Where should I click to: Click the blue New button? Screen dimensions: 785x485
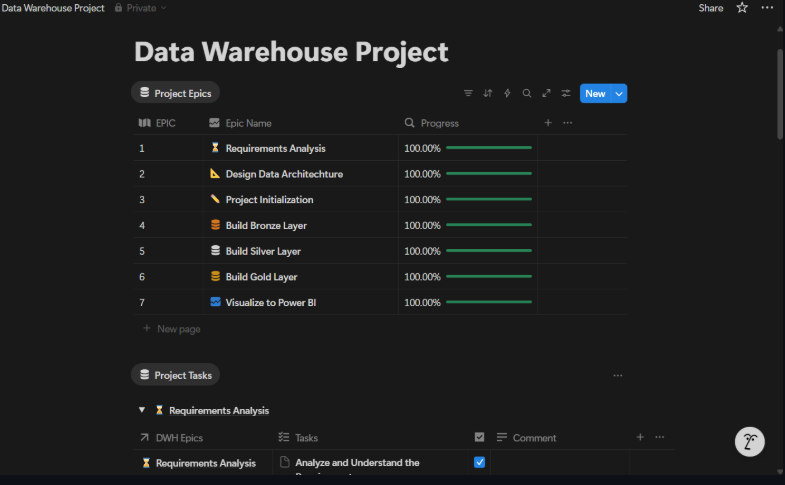[595, 94]
